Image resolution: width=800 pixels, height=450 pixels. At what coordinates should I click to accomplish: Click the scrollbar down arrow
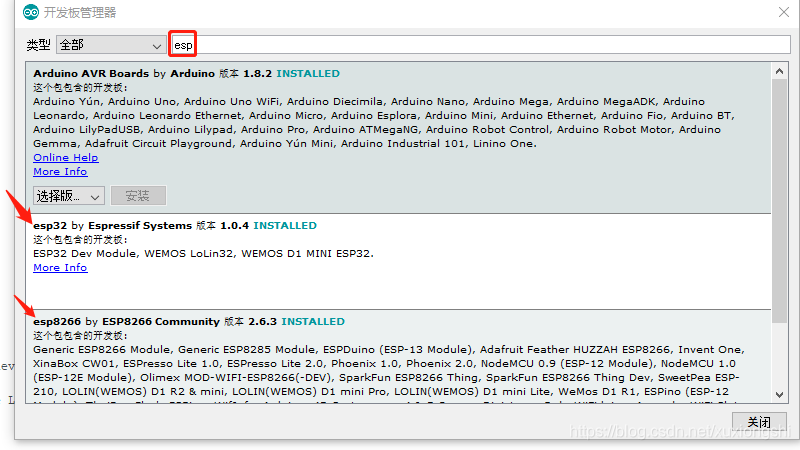pos(779,394)
